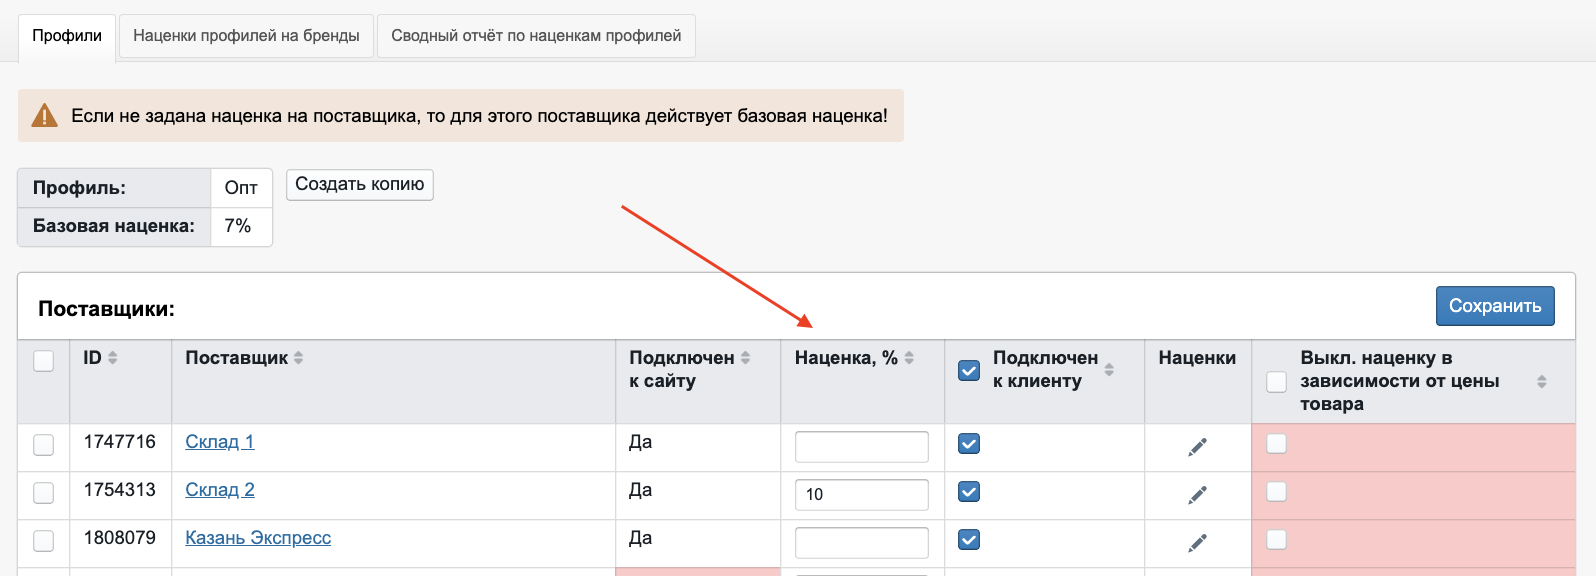Sort by Подключен к сайту arrows
This screenshot has height=576, width=1596.
point(745,358)
